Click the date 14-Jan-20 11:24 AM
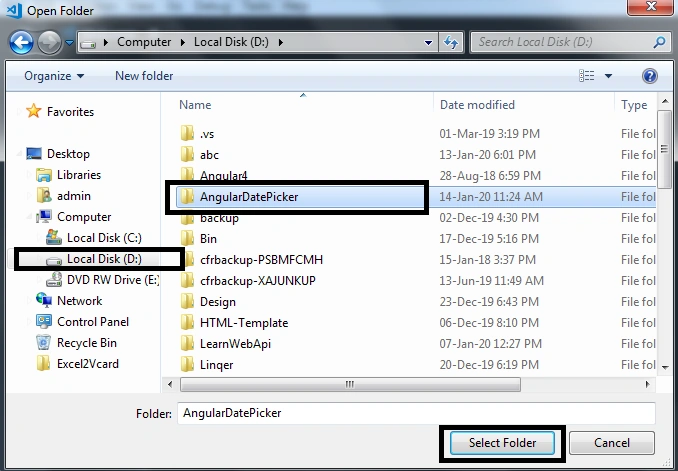Image resolution: width=678 pixels, height=471 pixels. click(x=491, y=197)
